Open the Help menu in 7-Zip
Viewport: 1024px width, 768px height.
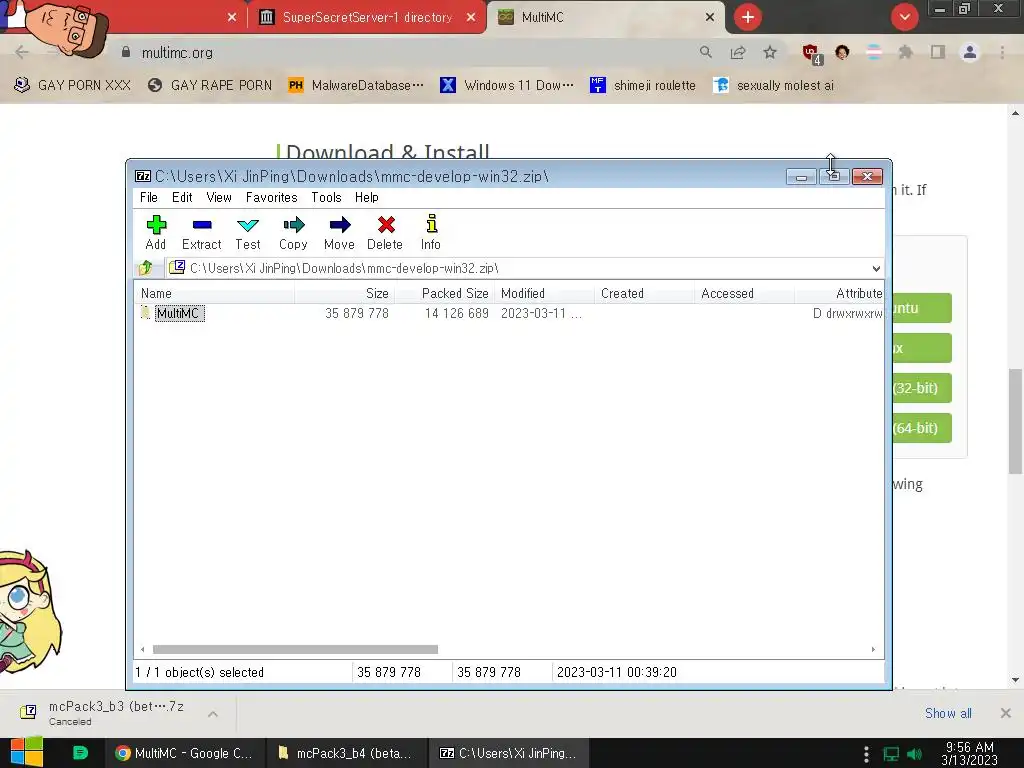tap(367, 197)
